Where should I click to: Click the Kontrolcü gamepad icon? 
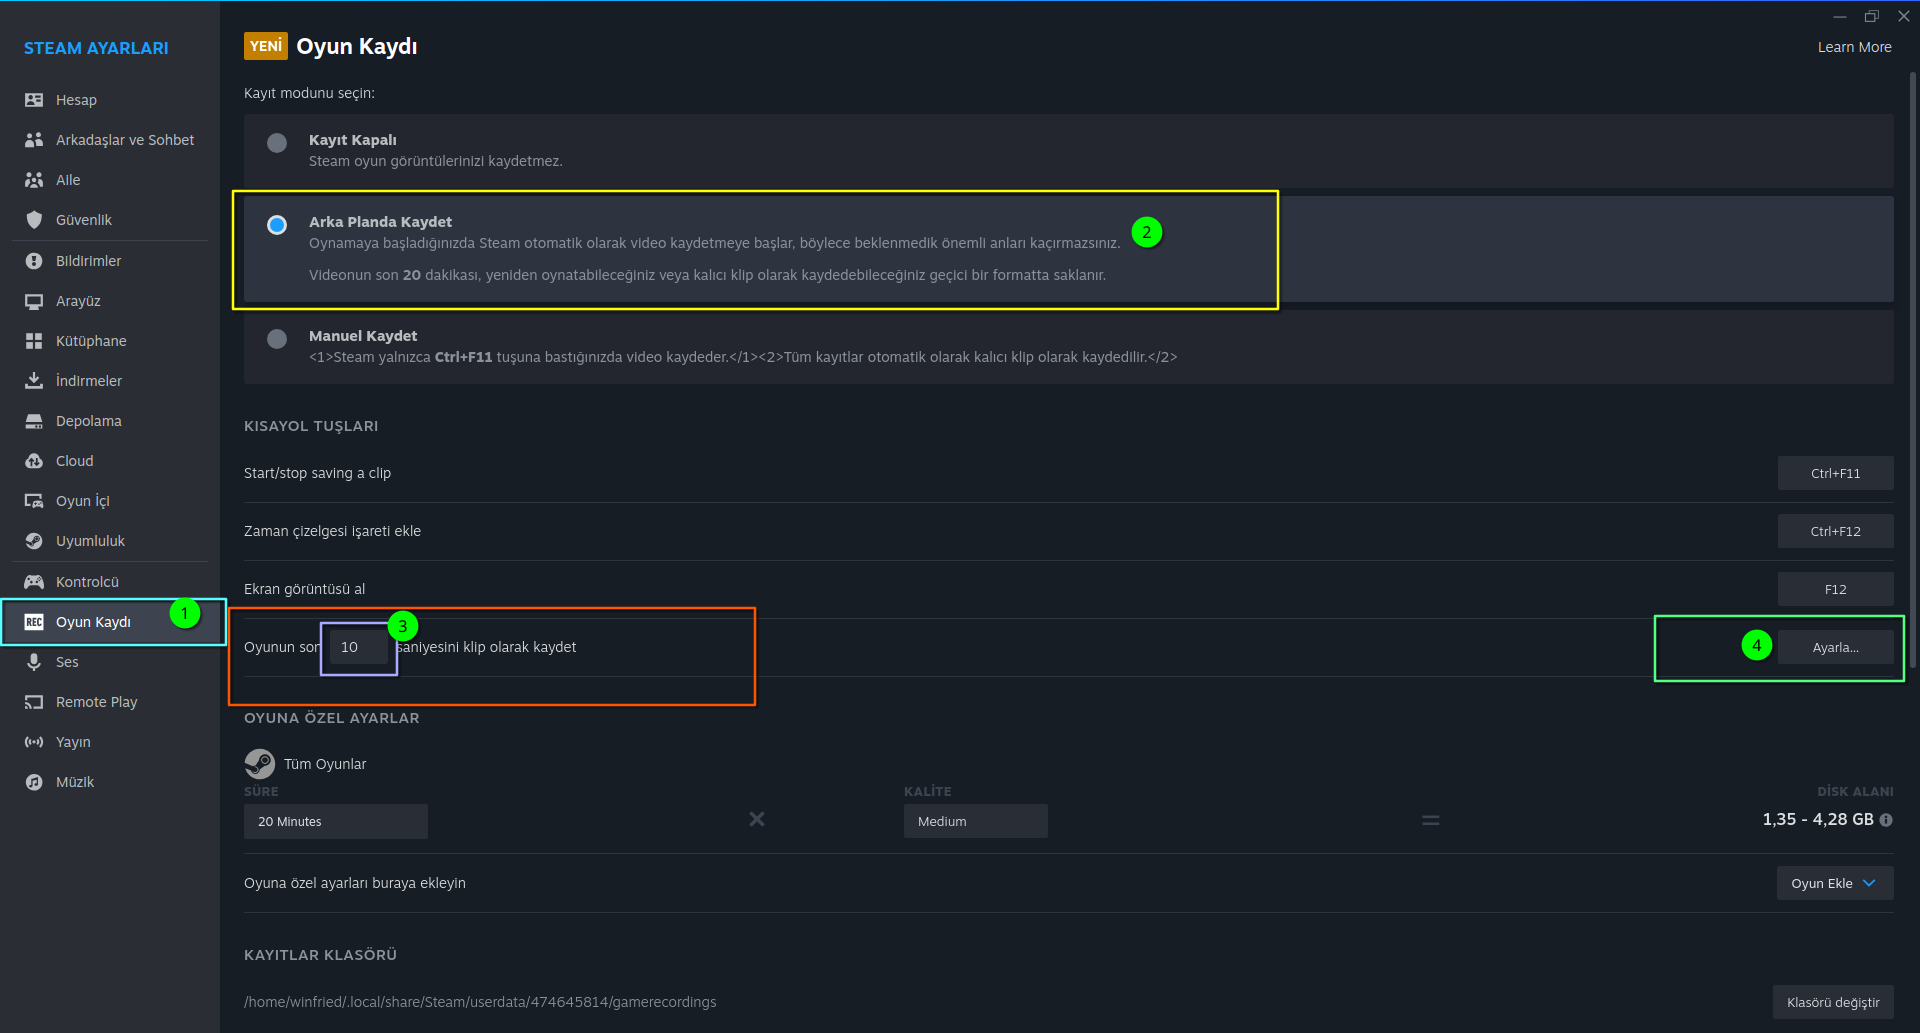[x=34, y=582]
